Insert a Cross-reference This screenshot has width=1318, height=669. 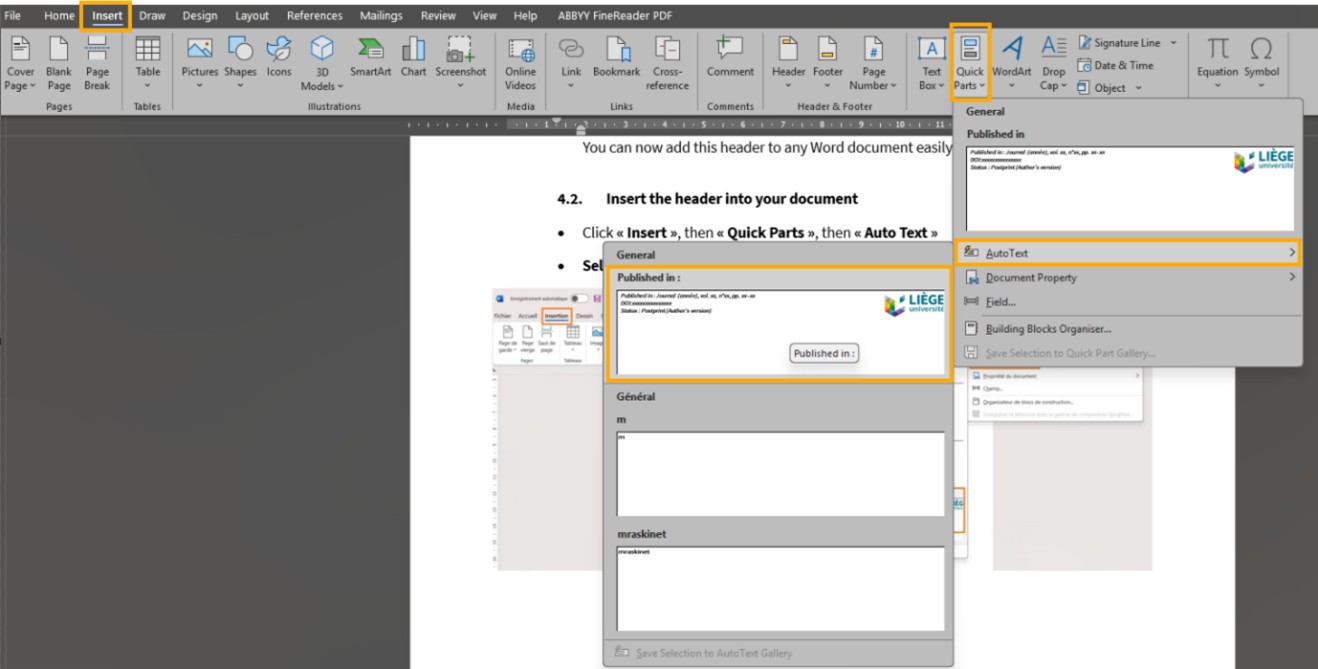[667, 64]
